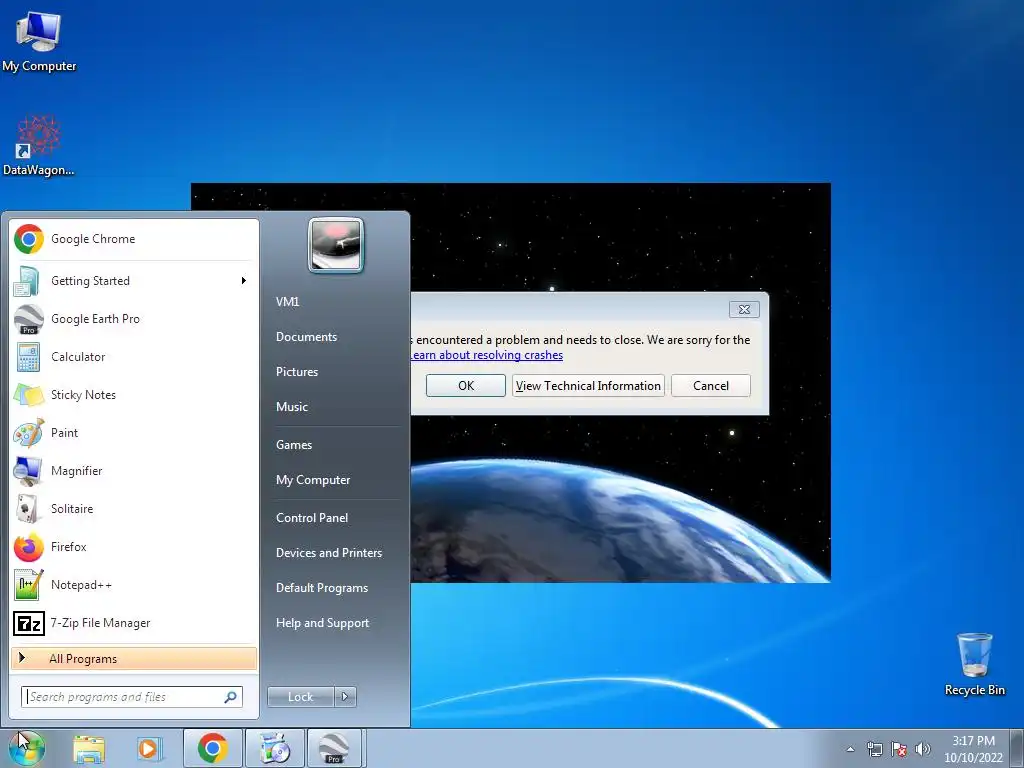Click the user account picture
This screenshot has height=768, width=1024.
pos(336,245)
